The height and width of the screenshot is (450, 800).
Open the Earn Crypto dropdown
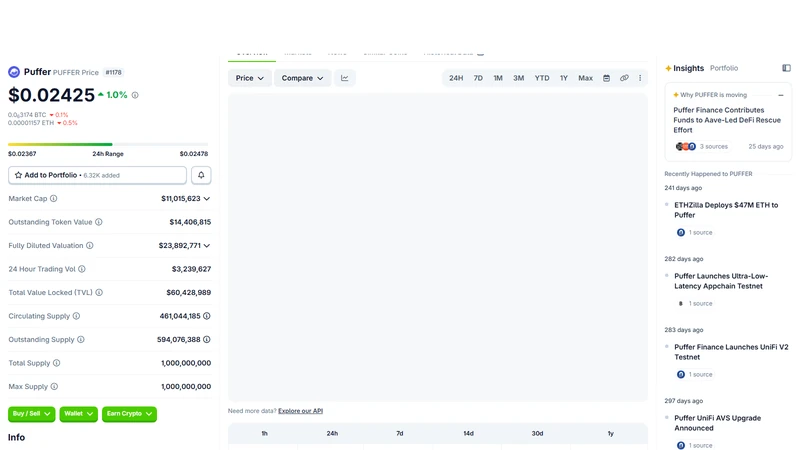(x=129, y=414)
